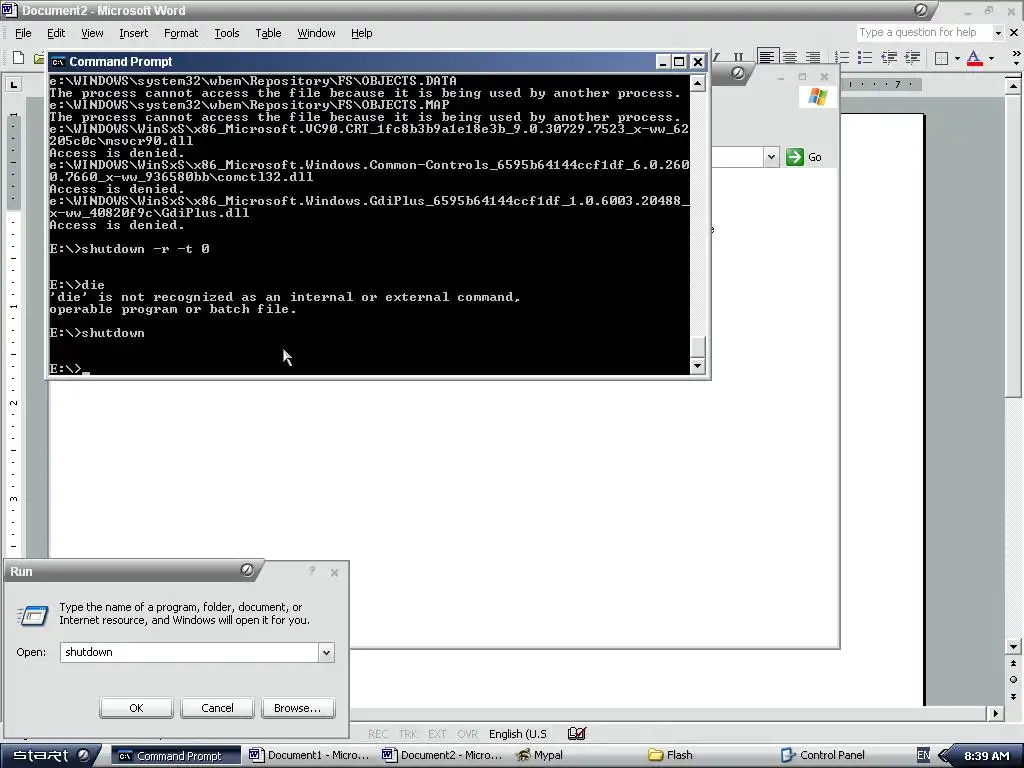Select Align Left in Word toolbar
Screen dimensions: 1024x768
(x=767, y=57)
